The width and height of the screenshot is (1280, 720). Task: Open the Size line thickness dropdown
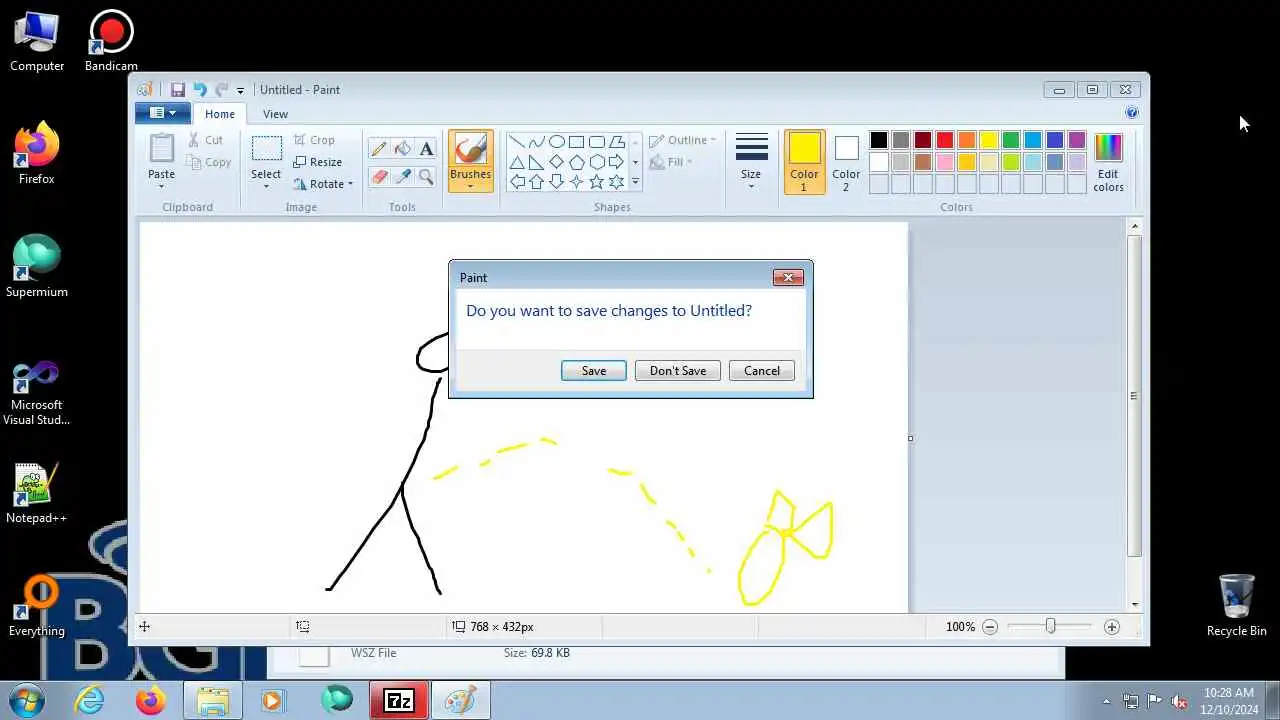point(751,162)
